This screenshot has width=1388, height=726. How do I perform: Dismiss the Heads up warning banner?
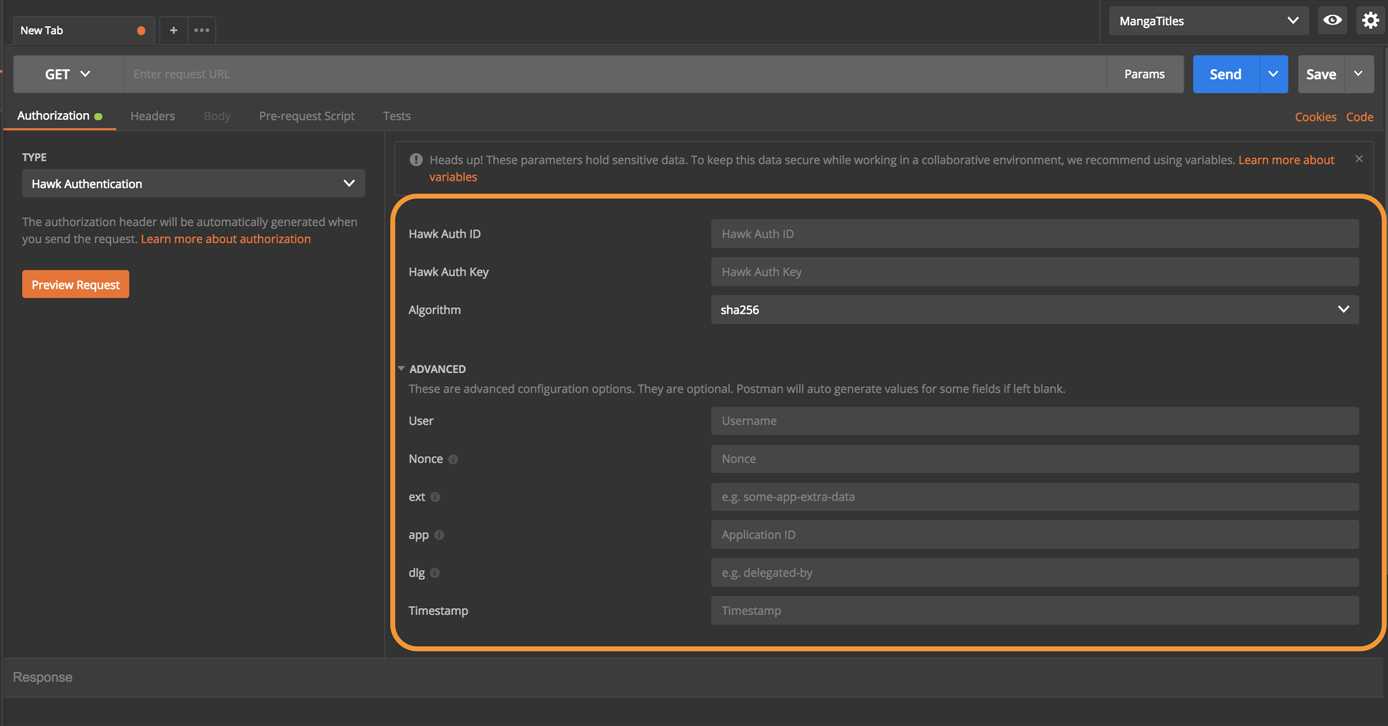1359,159
